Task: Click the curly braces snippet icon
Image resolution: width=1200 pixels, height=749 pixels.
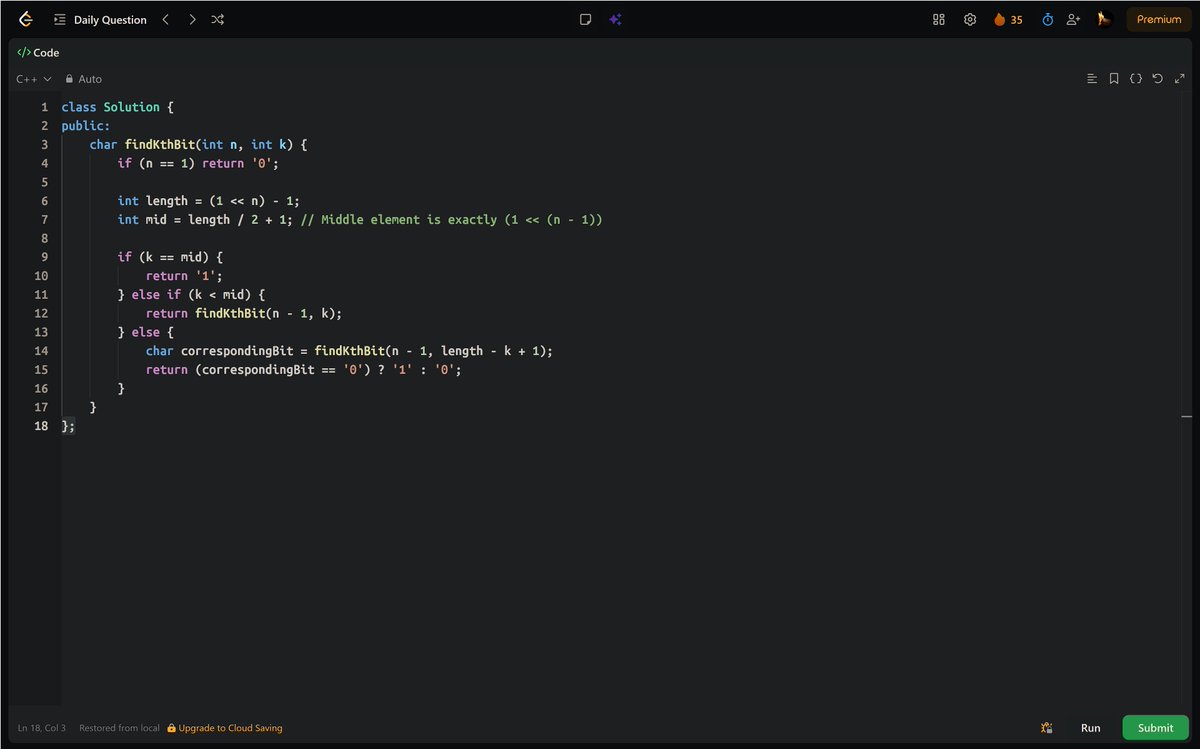Action: (x=1136, y=79)
